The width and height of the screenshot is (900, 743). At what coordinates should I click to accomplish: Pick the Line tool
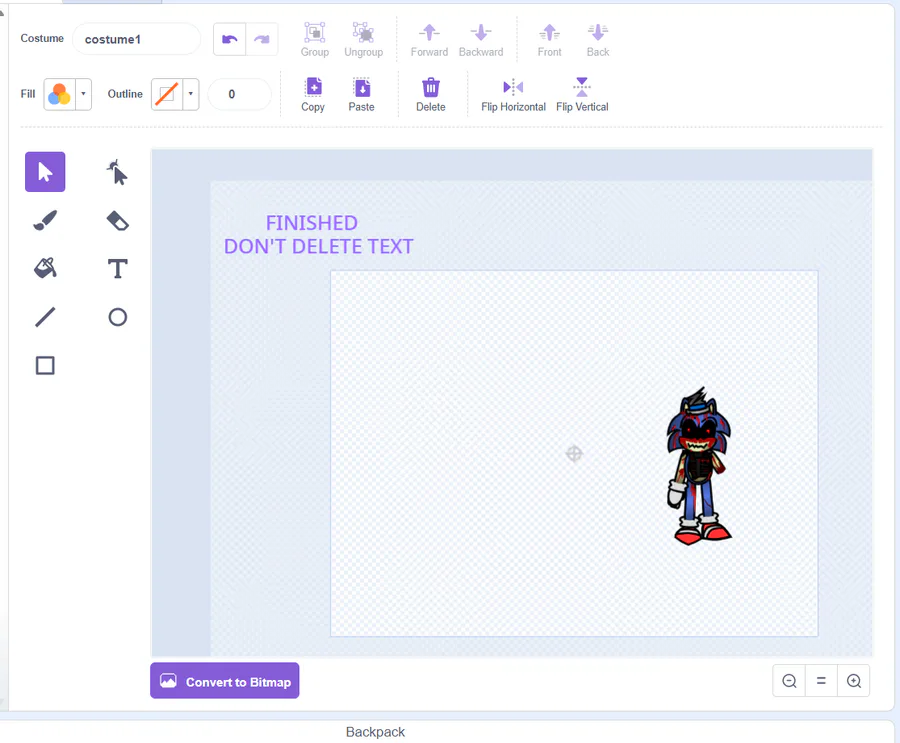[45, 317]
